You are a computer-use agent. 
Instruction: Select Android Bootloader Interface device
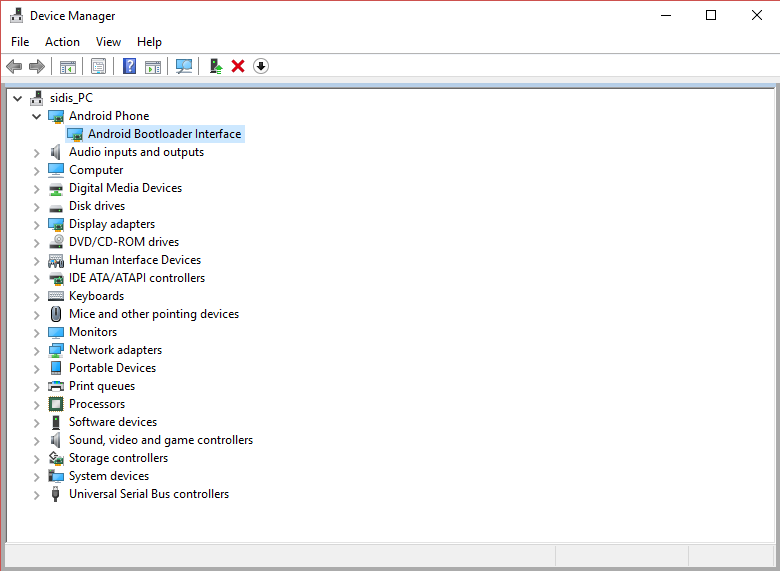pos(164,134)
